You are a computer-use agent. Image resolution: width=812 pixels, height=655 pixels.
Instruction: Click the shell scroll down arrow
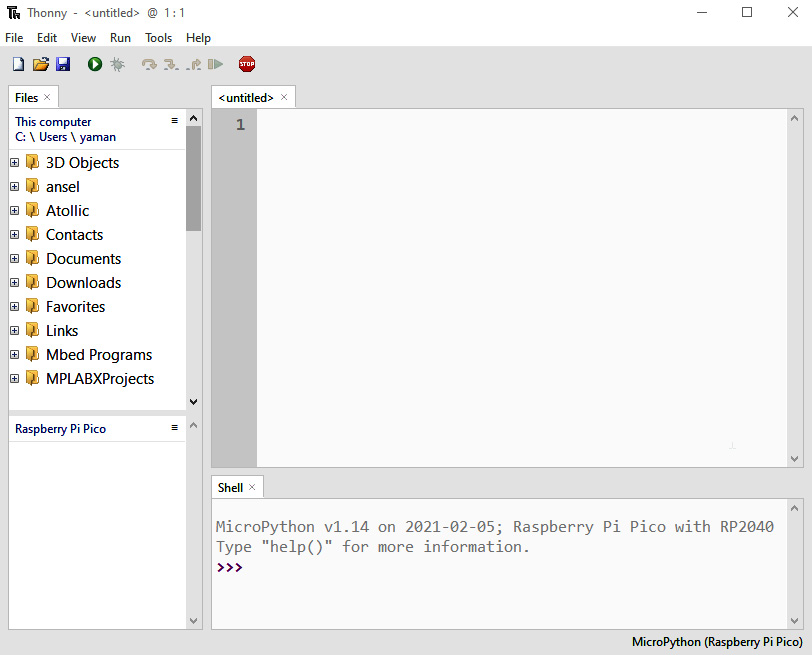(795, 621)
